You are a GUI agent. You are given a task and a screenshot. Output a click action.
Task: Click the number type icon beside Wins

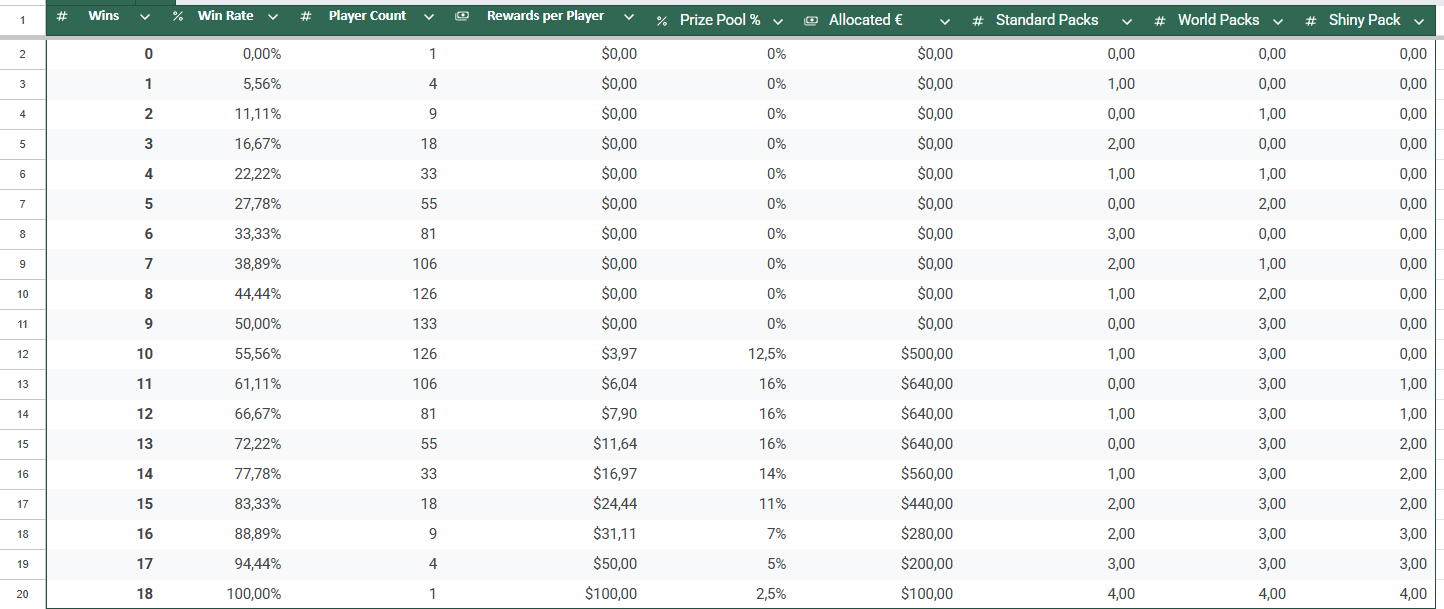[x=62, y=17]
